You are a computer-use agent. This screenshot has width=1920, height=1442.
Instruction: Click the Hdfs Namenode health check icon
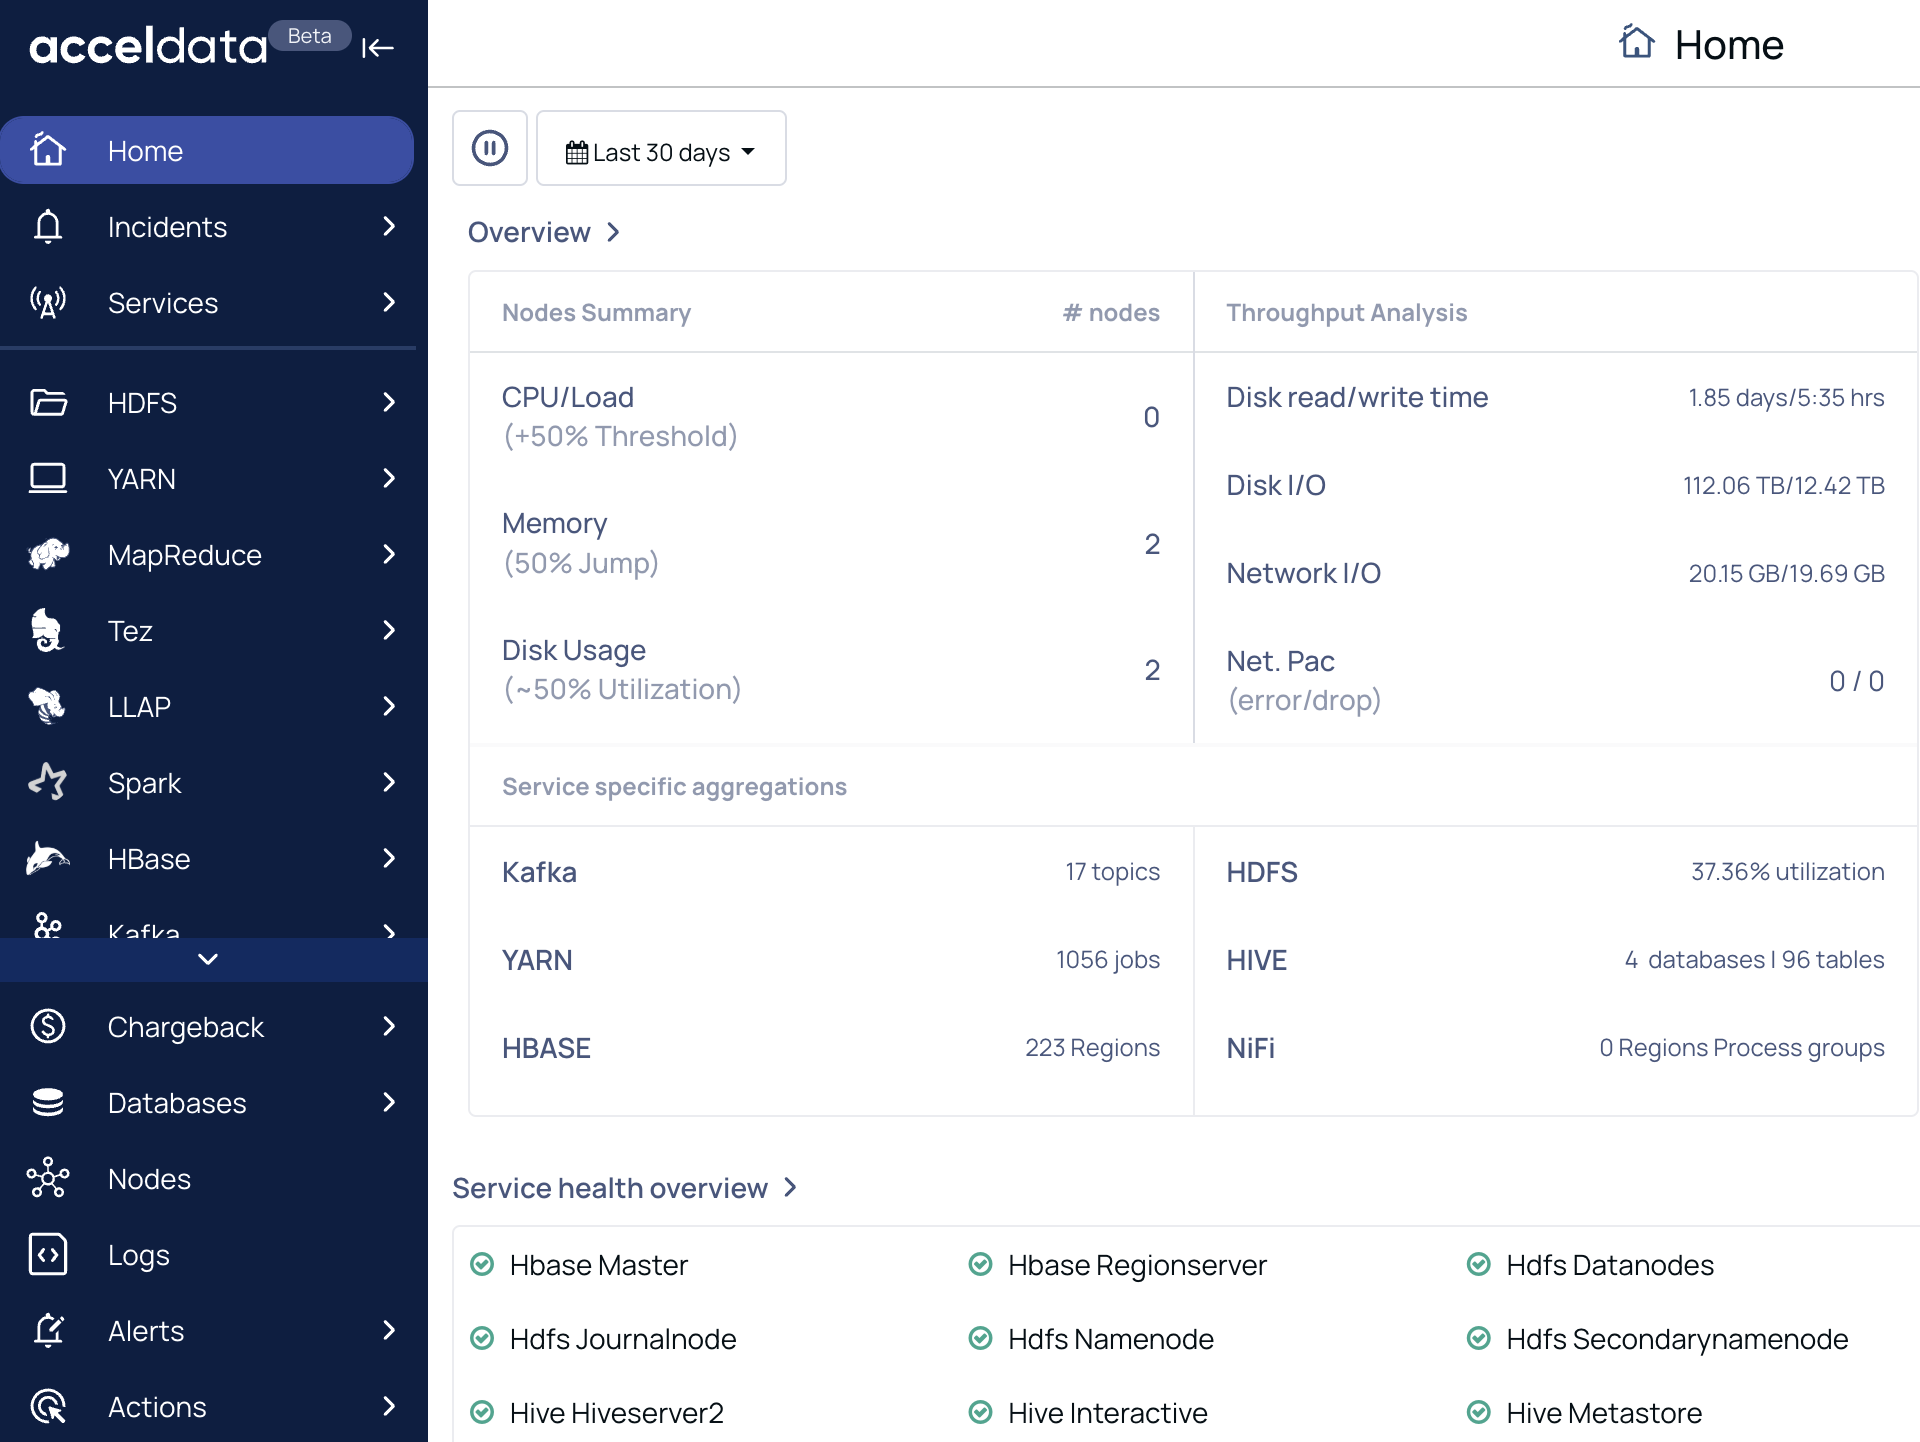980,1339
